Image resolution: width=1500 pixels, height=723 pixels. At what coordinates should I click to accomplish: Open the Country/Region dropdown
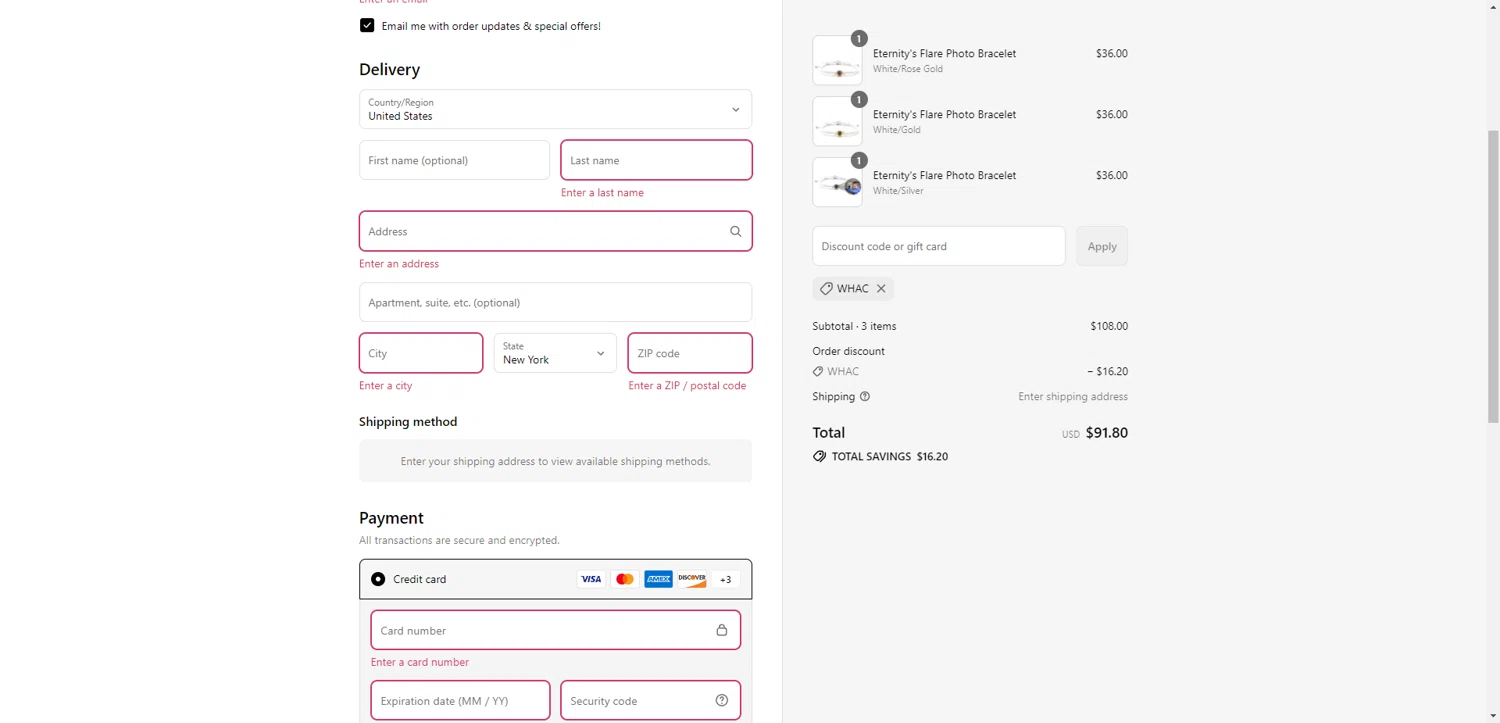point(555,109)
